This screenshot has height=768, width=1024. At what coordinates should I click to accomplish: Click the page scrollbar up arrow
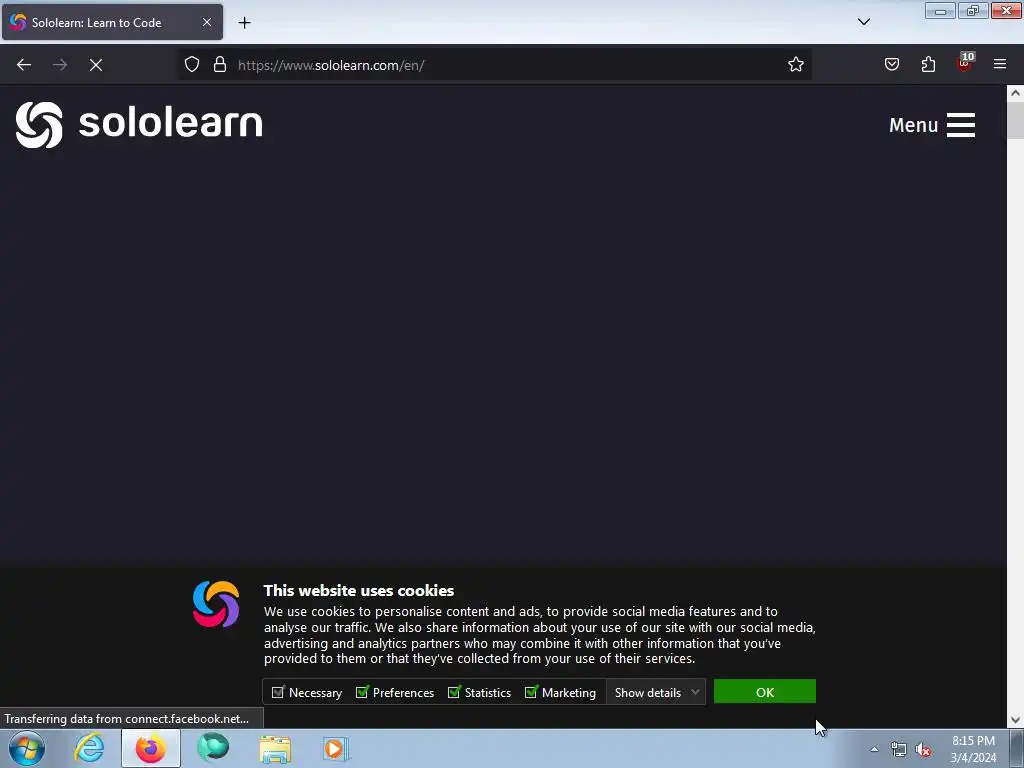[x=1015, y=93]
